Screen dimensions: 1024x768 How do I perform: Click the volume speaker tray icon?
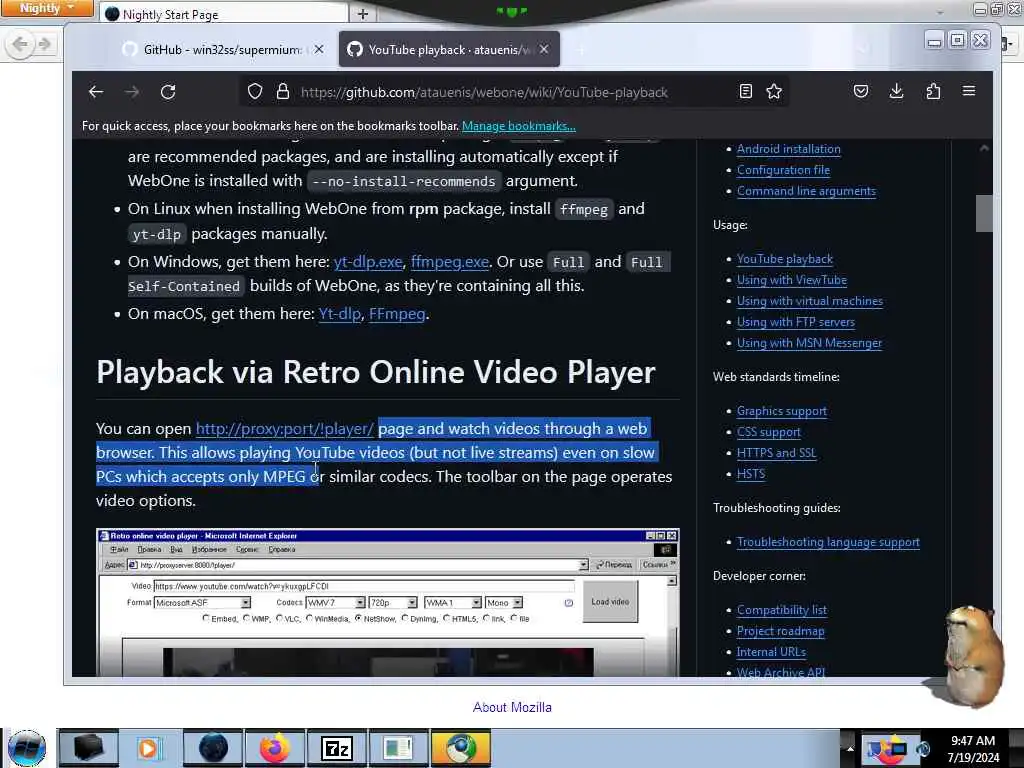click(923, 750)
